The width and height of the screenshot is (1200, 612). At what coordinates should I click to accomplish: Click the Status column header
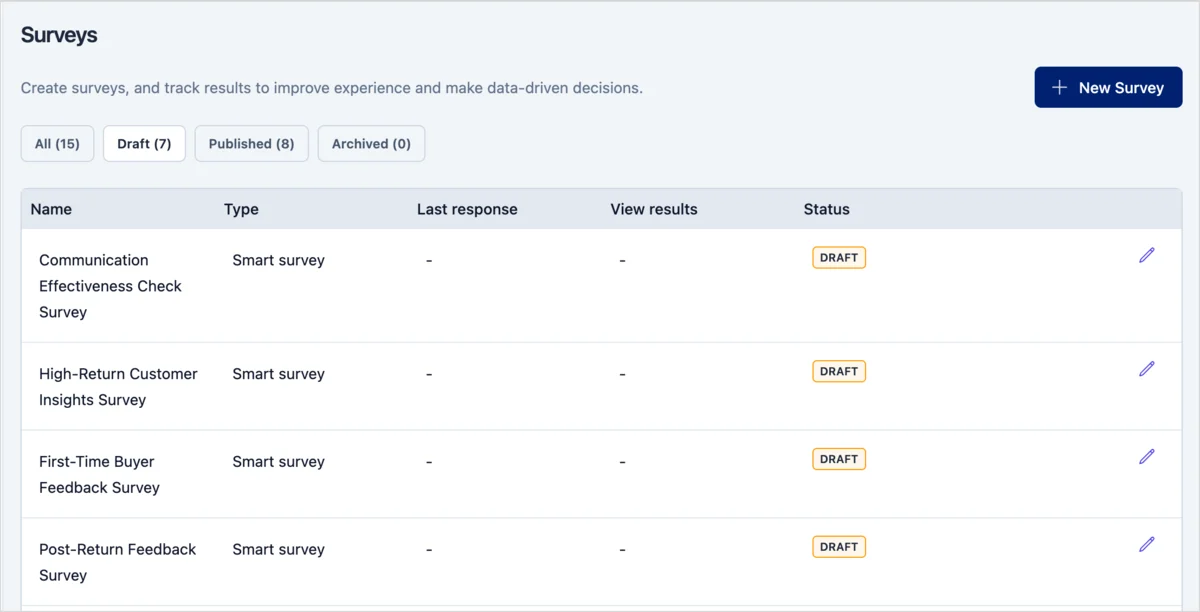tap(826, 209)
